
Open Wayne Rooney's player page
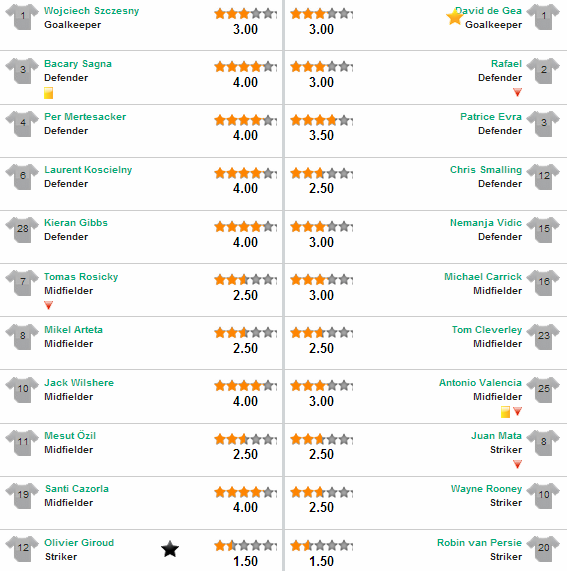[486, 489]
